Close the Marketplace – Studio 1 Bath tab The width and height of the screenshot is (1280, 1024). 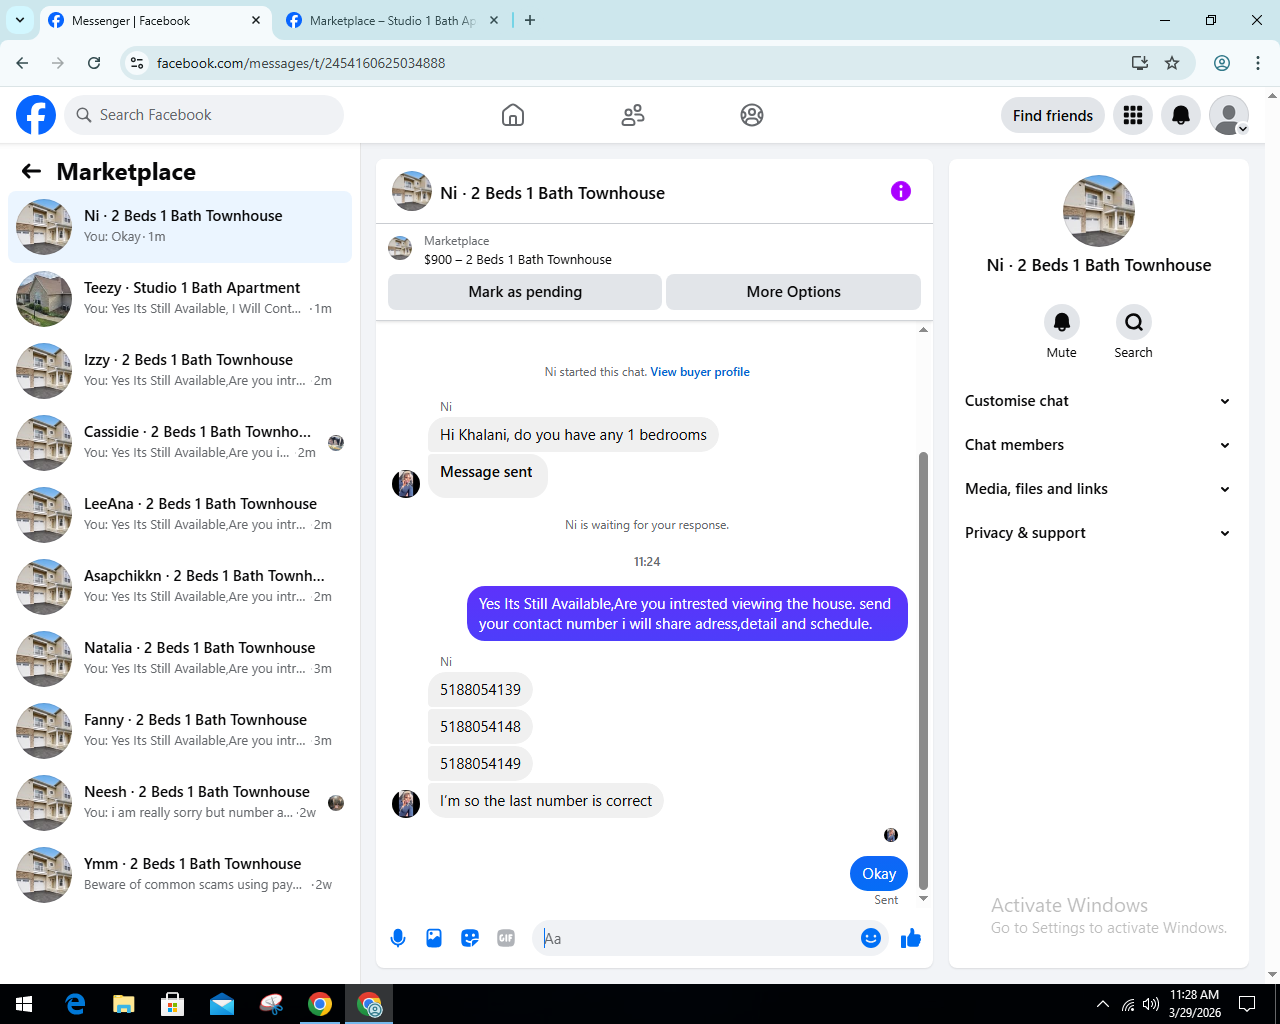493,20
